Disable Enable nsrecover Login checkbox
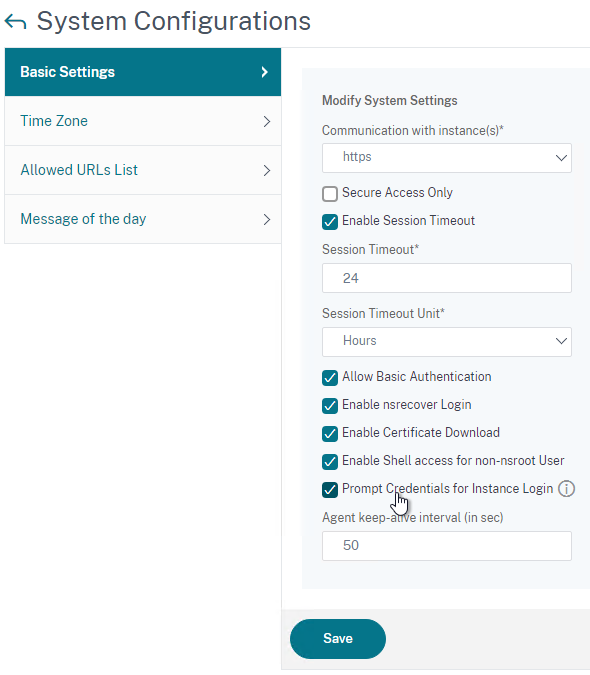Image resolution: width=590 pixels, height=675 pixels. pos(330,406)
